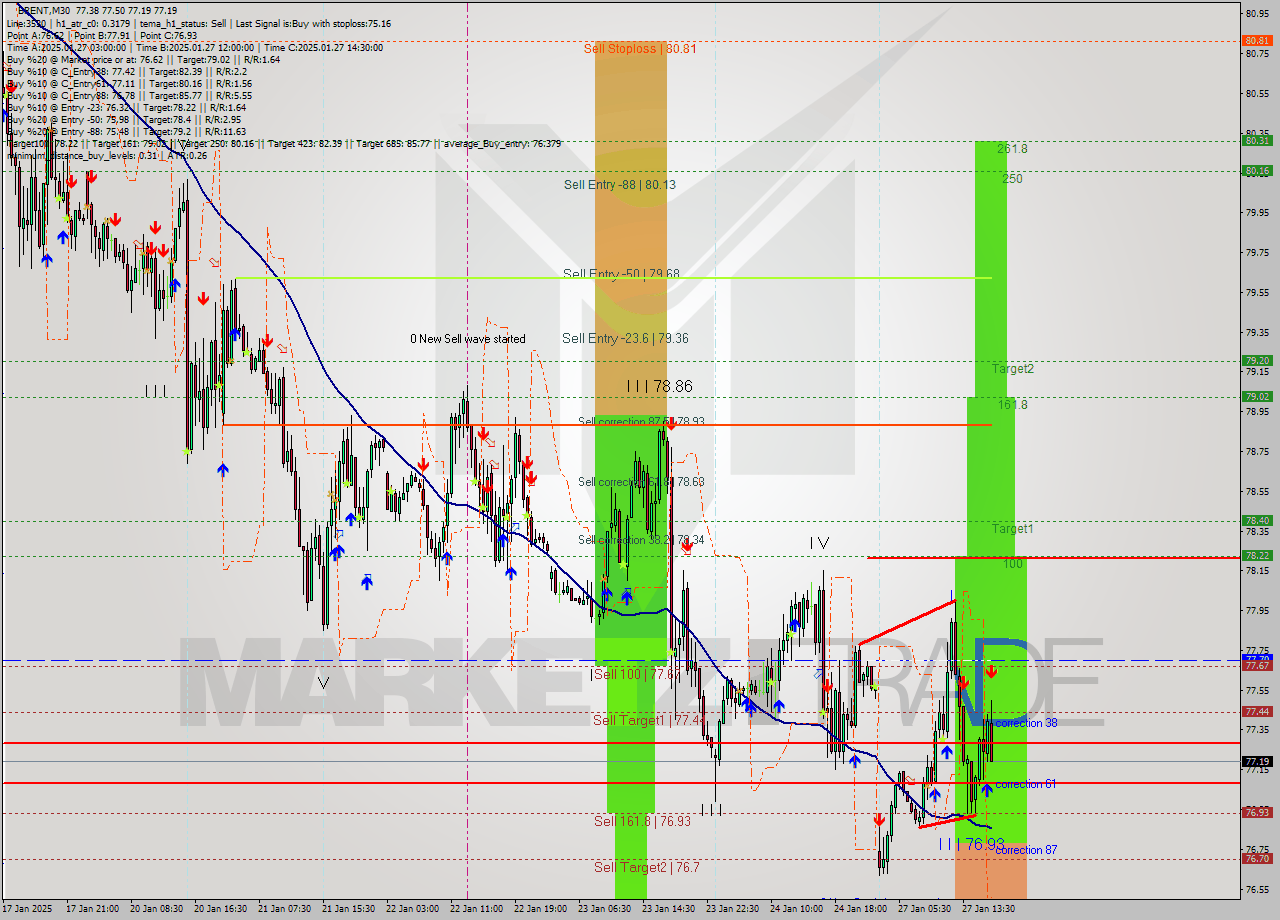Screen dimensions: 1280x920
Task: Click the 'I V' wave label
Action: click(819, 542)
